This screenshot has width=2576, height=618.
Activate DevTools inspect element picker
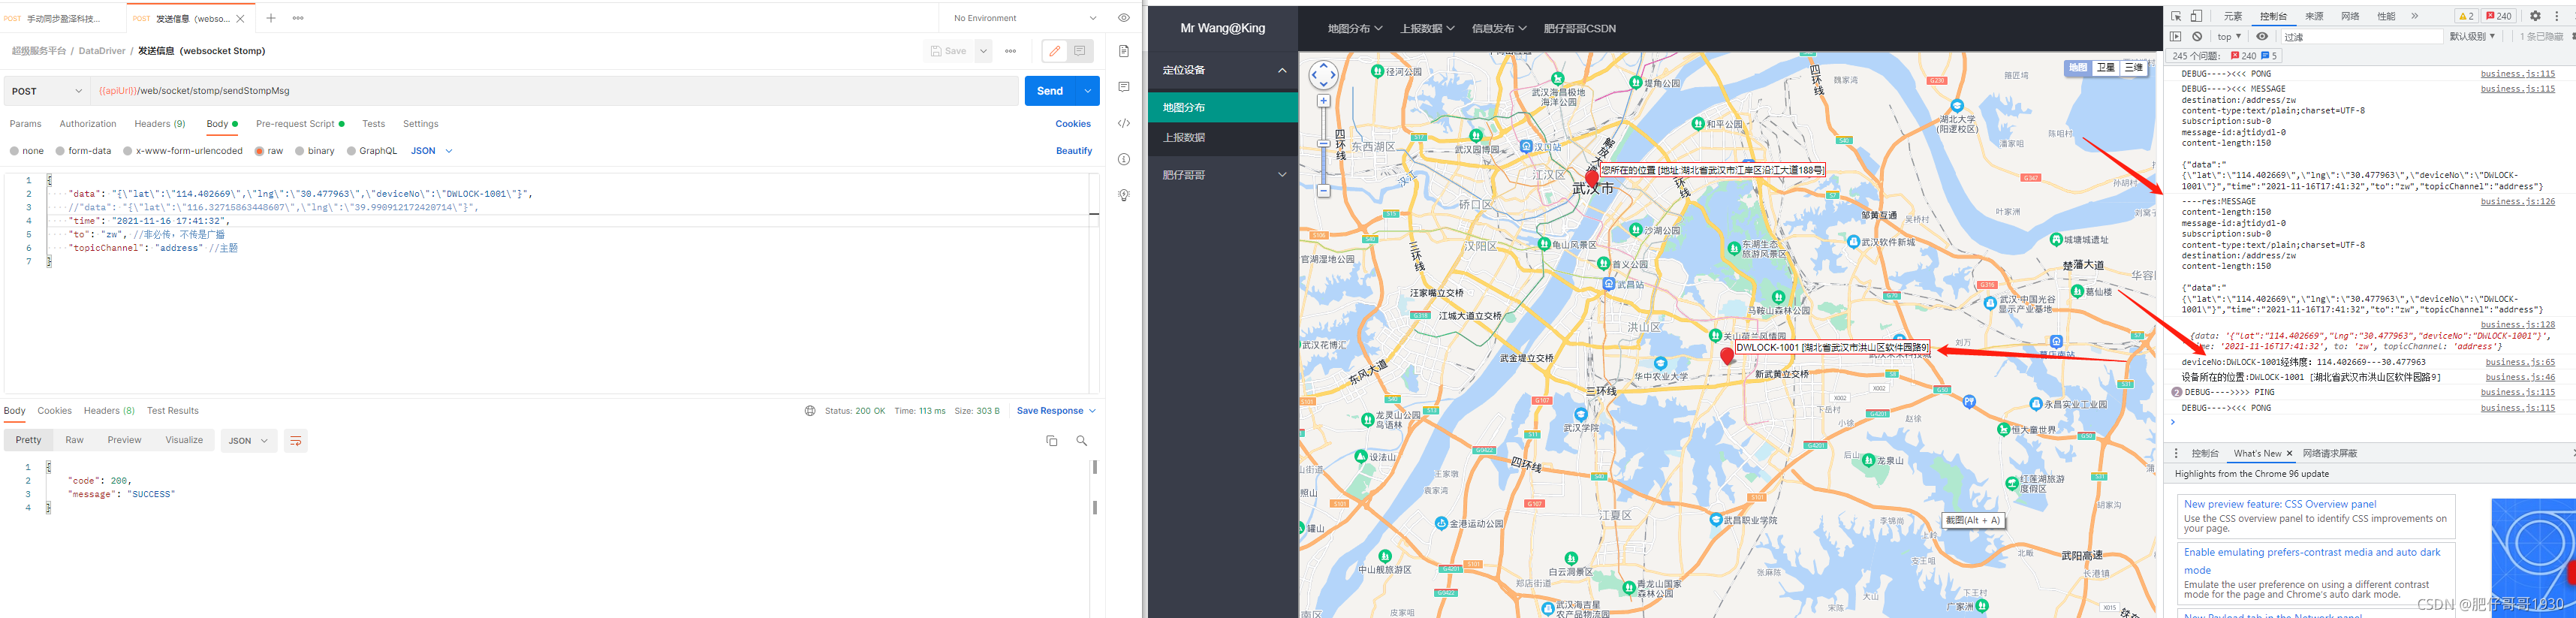click(2176, 16)
